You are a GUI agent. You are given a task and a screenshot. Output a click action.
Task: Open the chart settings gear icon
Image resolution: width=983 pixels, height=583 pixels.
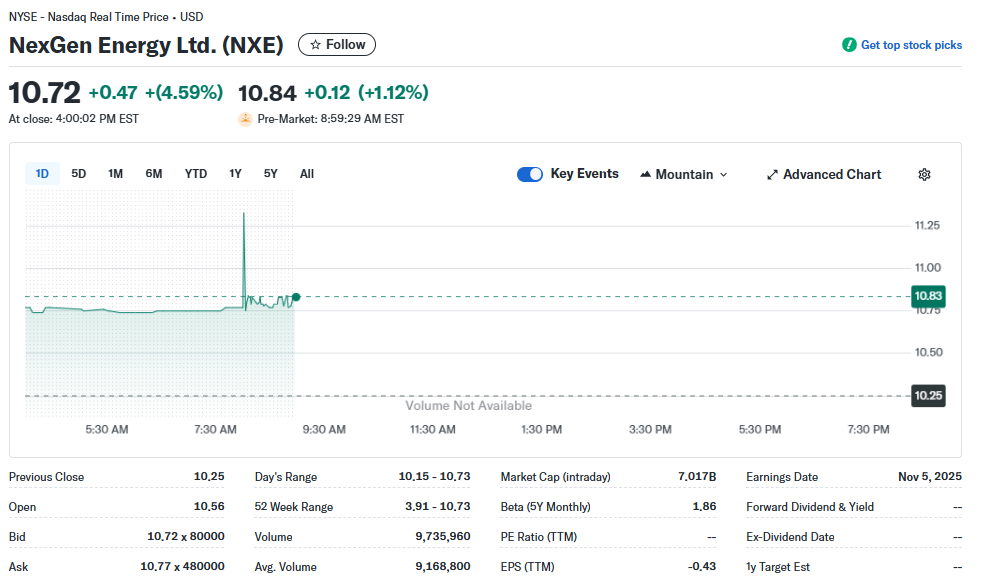pos(924,175)
